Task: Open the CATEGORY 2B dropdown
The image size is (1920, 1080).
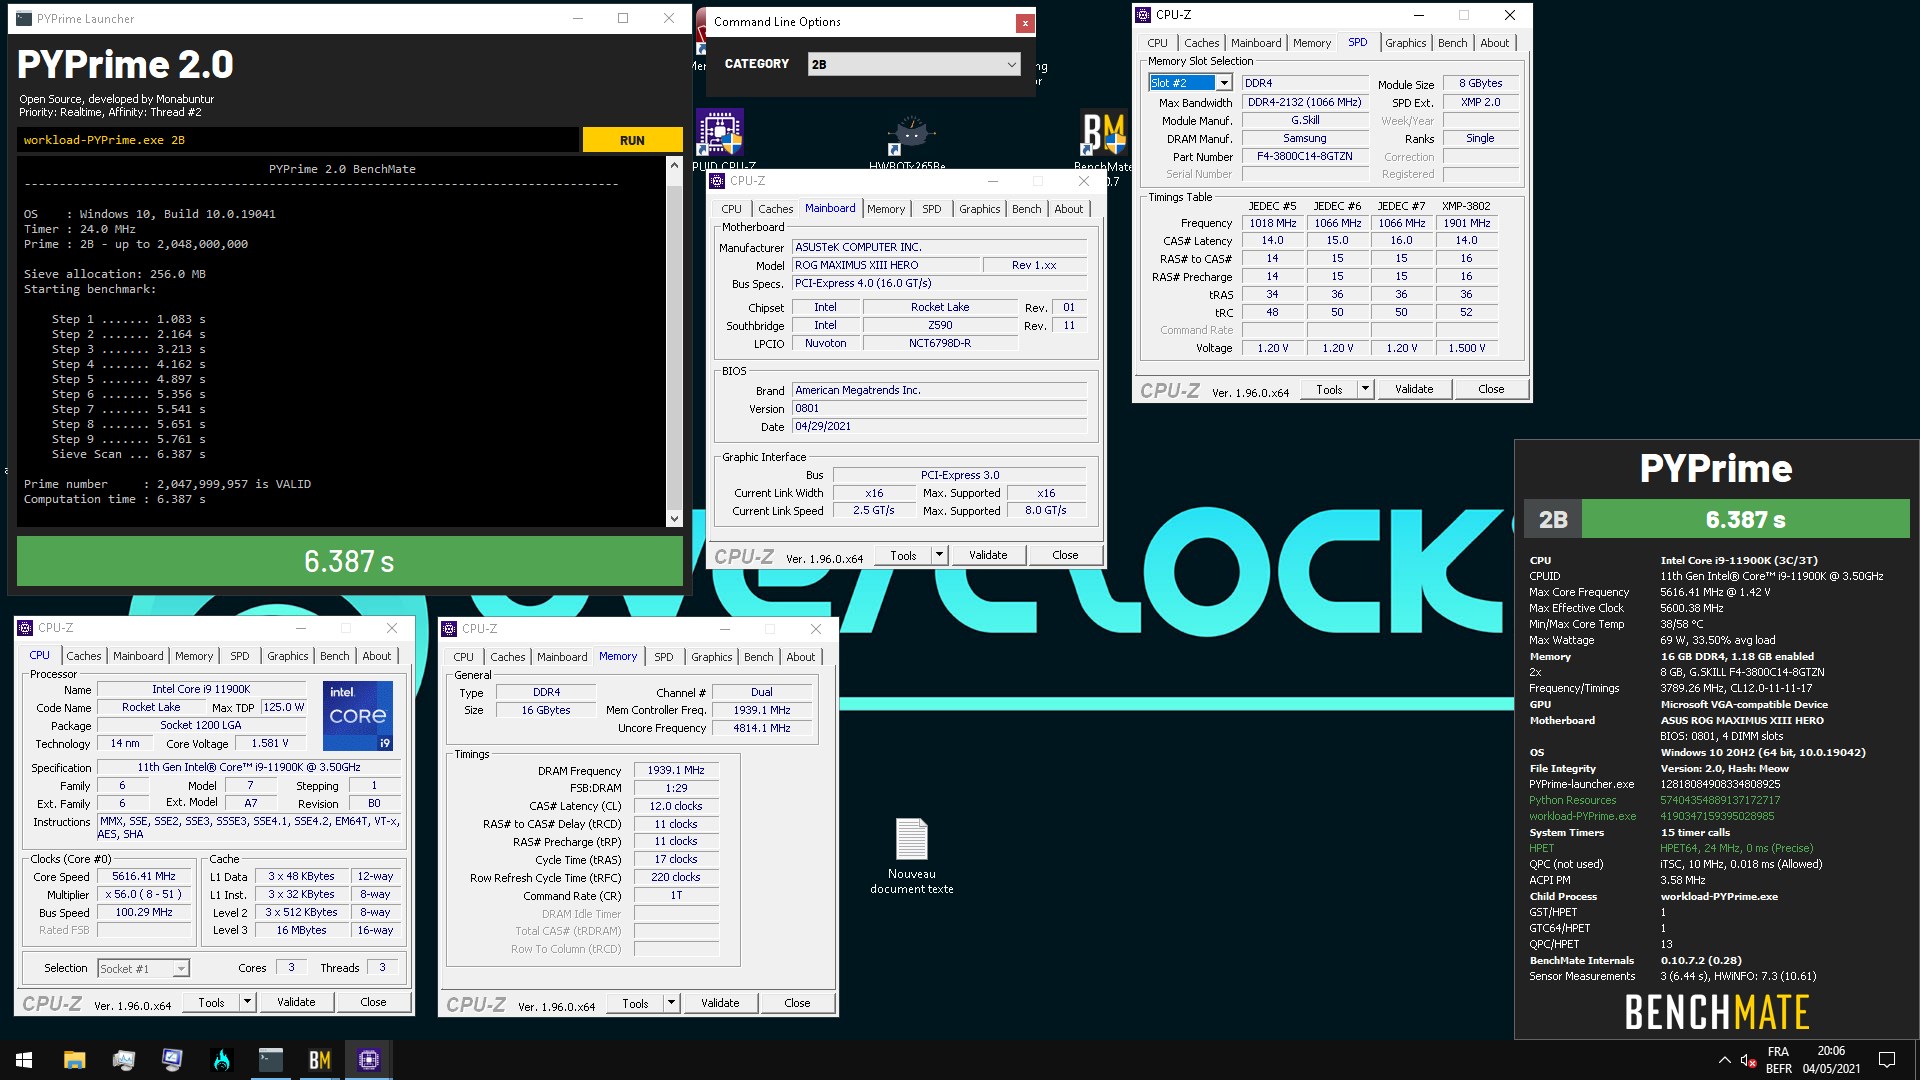Action: pos(914,64)
